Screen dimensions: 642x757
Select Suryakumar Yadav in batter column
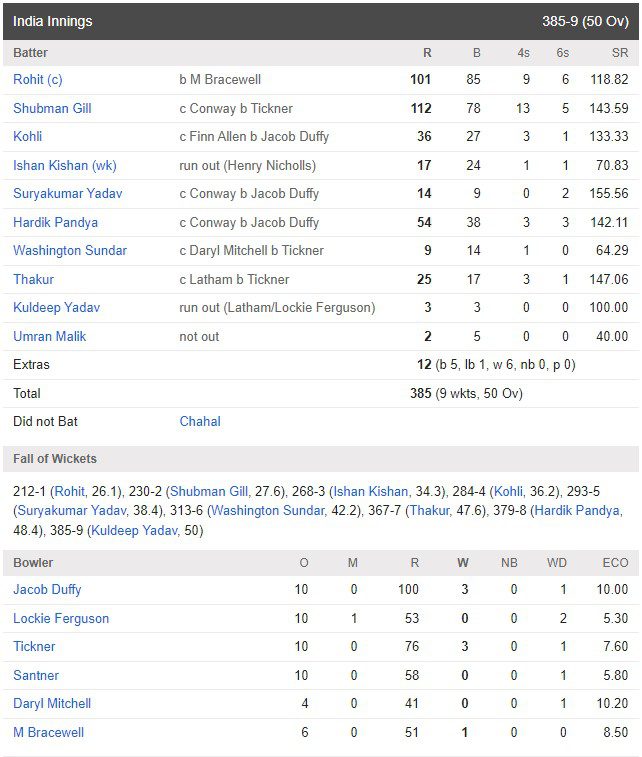coord(68,194)
